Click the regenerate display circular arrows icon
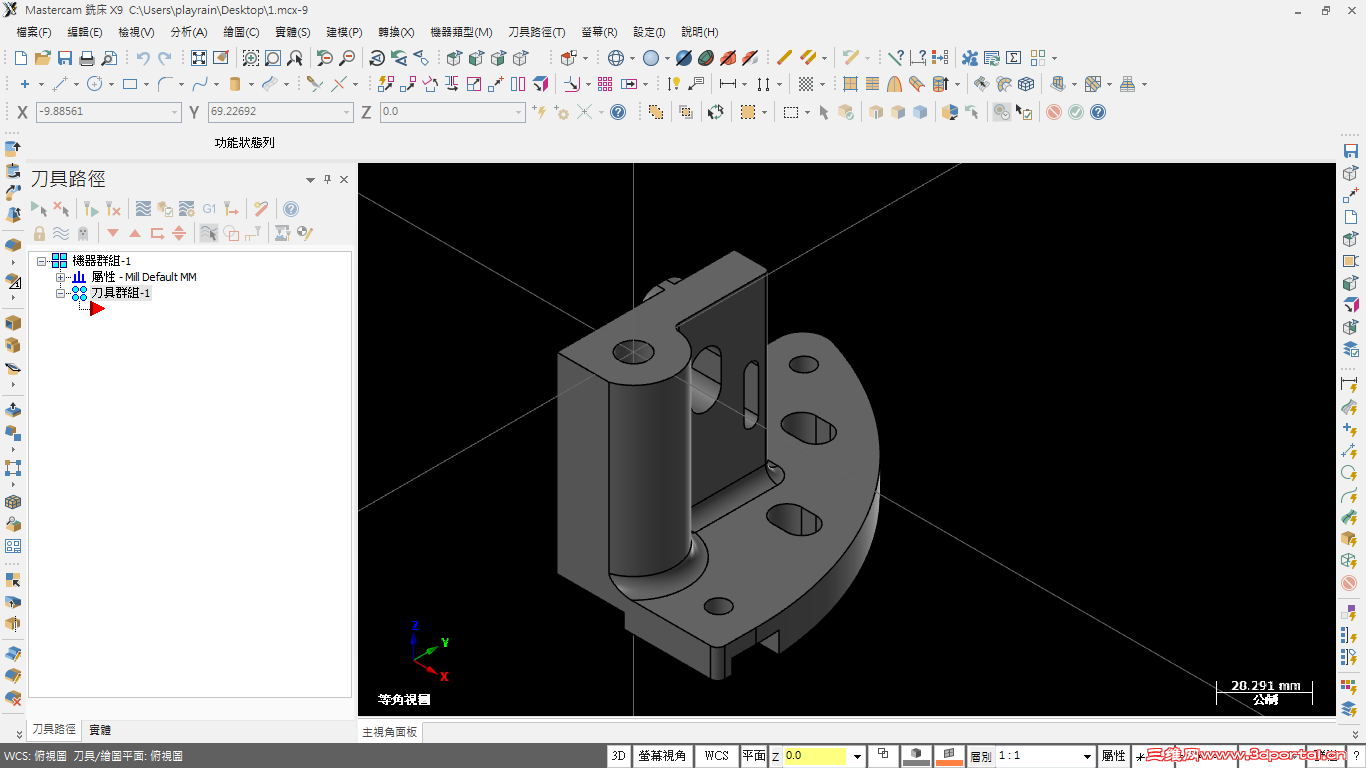1366x768 pixels. 716,112
